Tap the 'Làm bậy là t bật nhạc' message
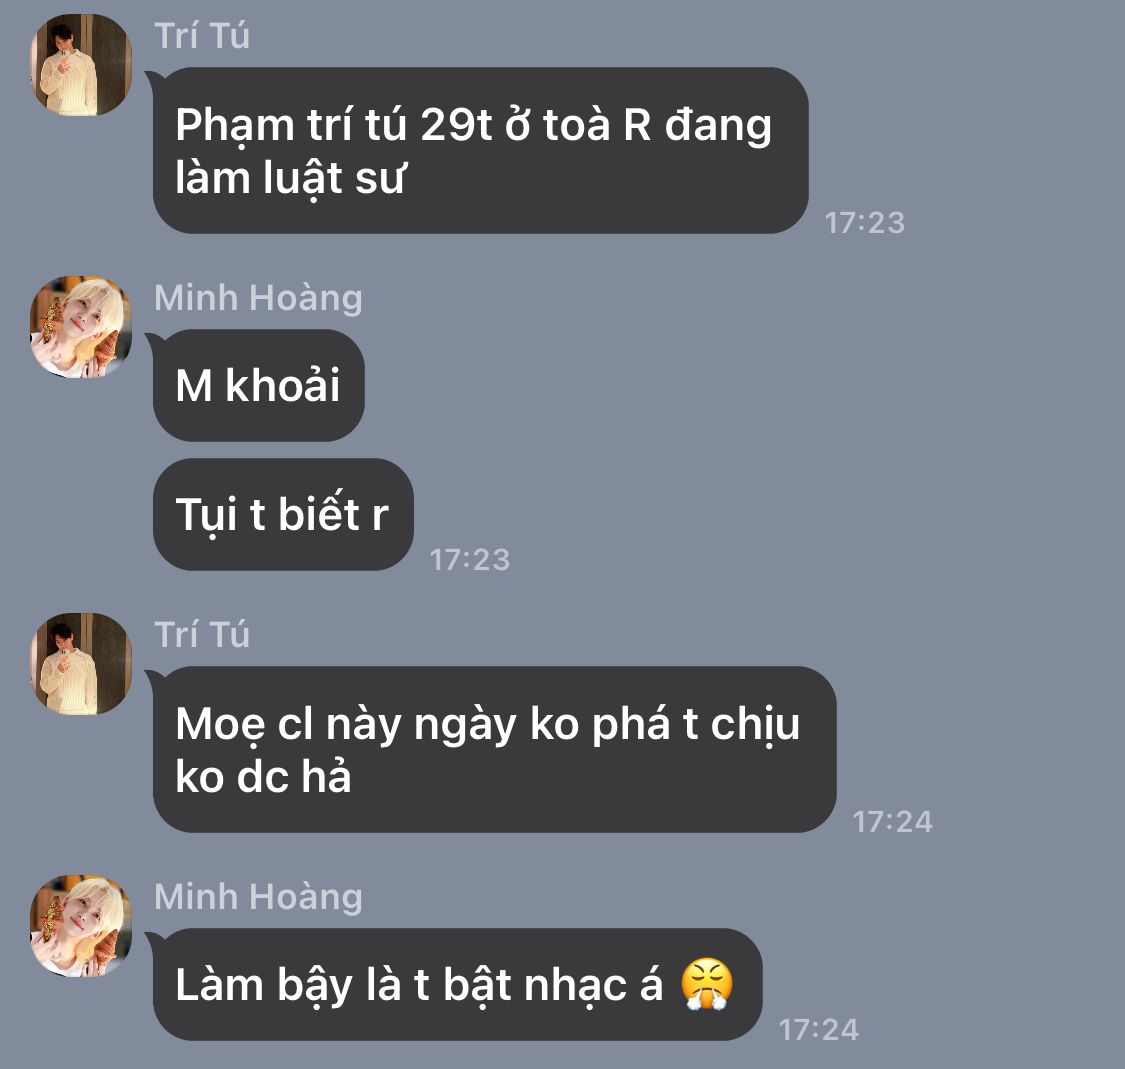The height and width of the screenshot is (1069, 1125). (x=457, y=984)
